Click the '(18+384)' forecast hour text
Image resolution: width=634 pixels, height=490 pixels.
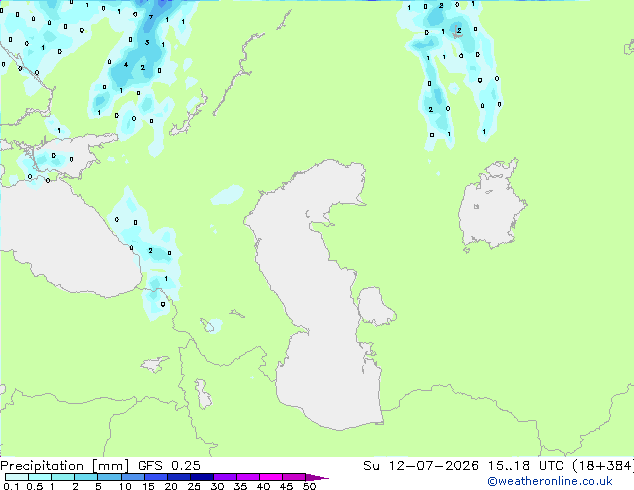602,465
